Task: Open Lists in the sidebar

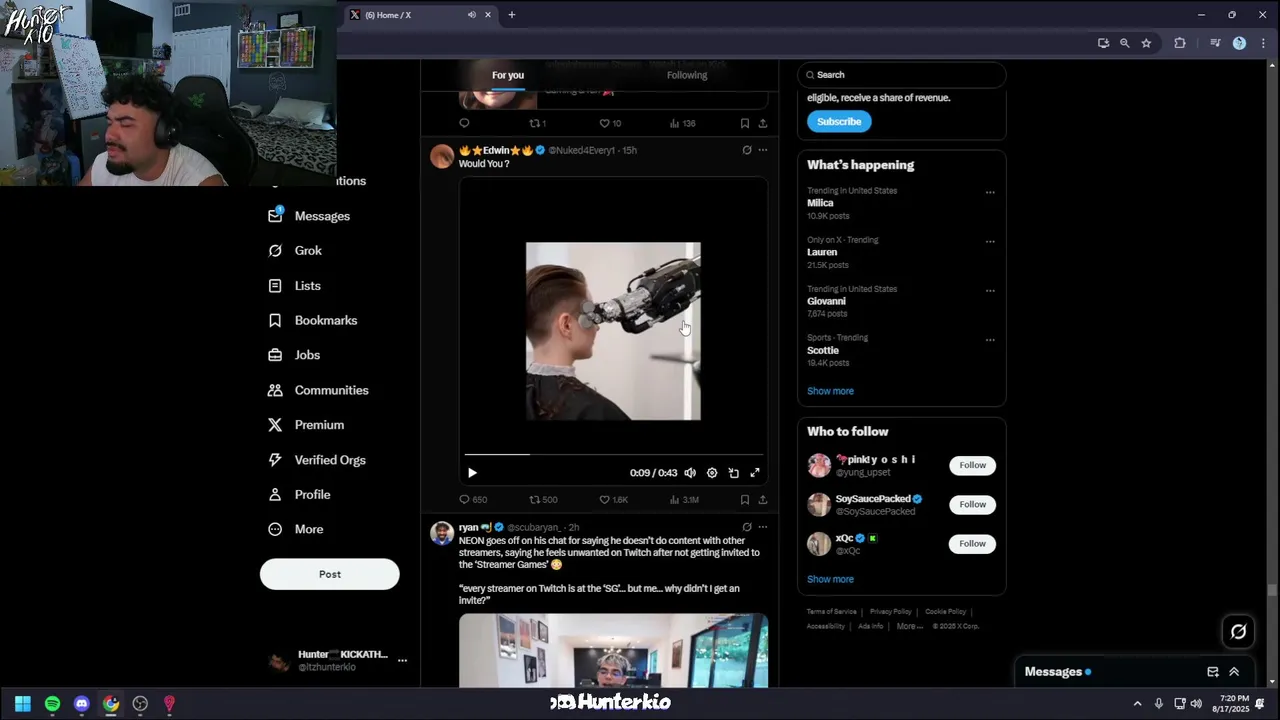Action: tap(295, 286)
